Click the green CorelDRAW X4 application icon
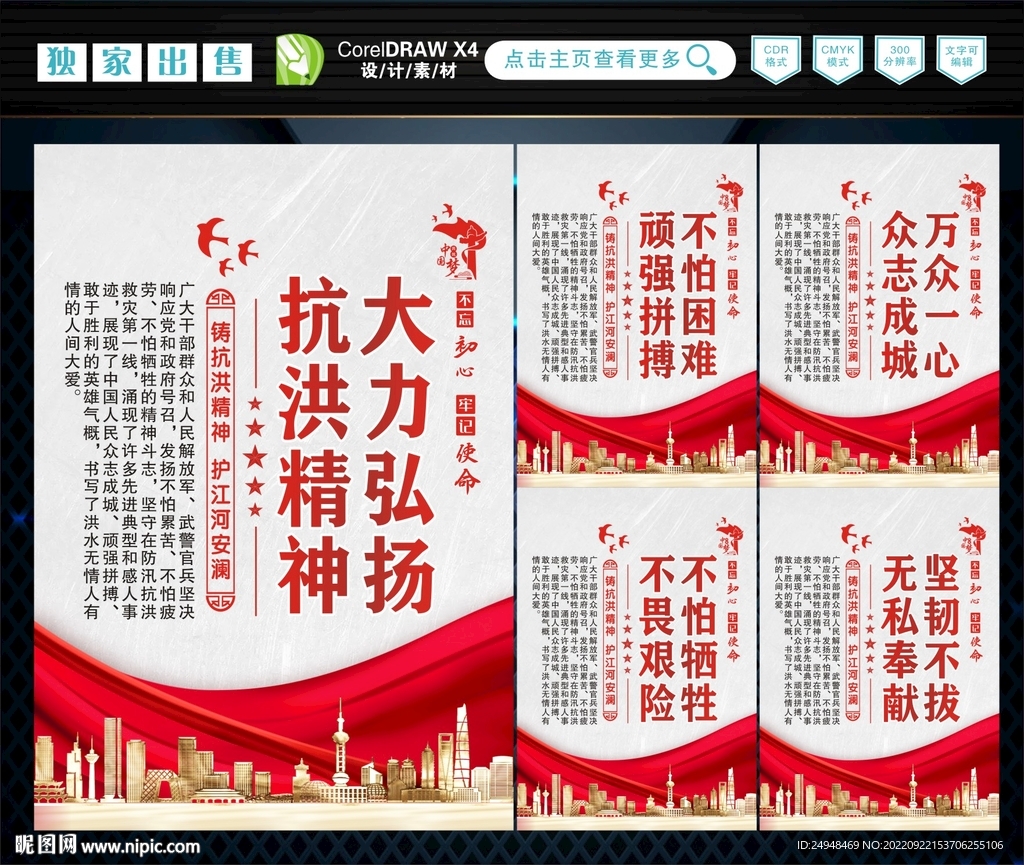This screenshot has width=1024, height=865. 296,60
